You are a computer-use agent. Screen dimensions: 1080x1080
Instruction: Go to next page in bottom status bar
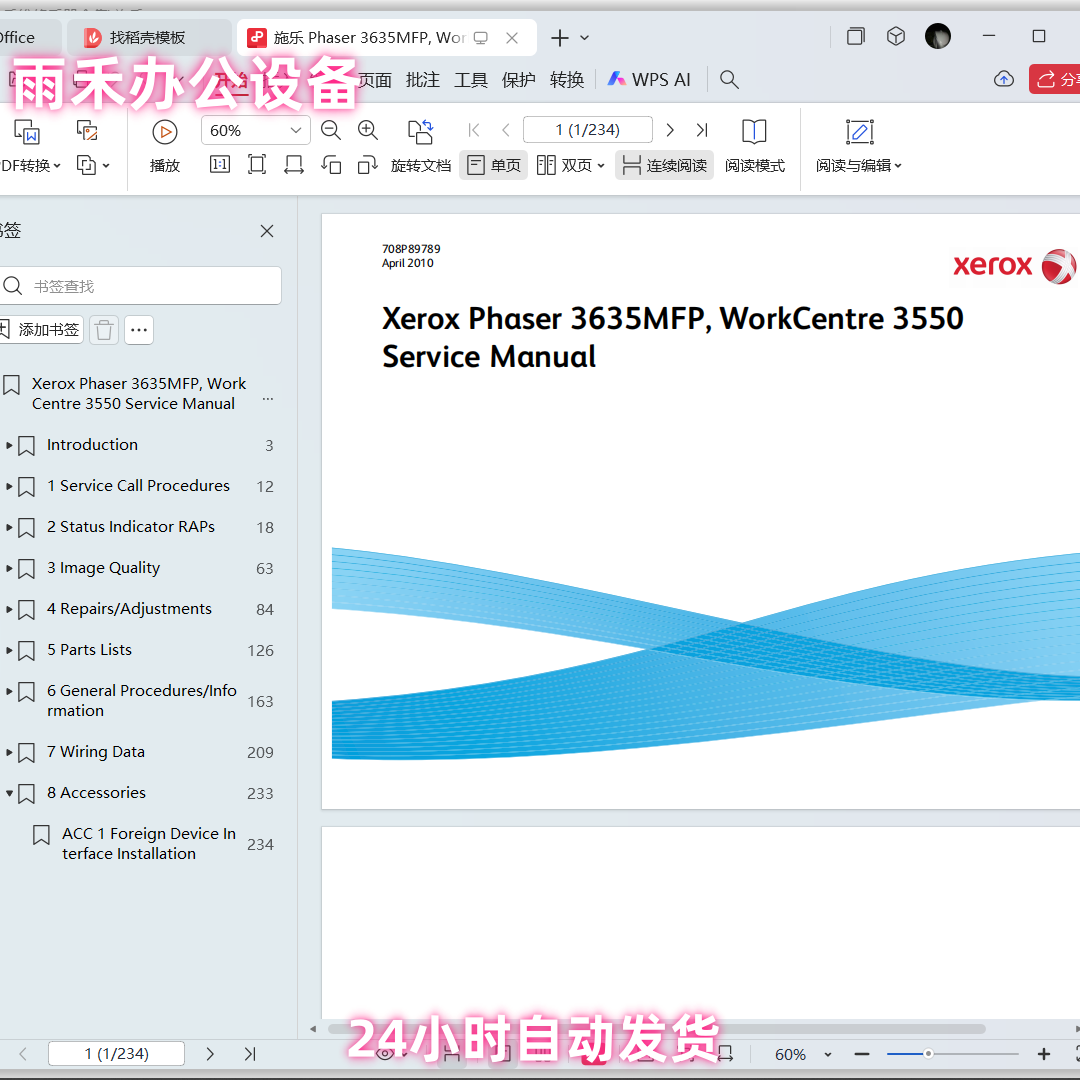point(210,1054)
